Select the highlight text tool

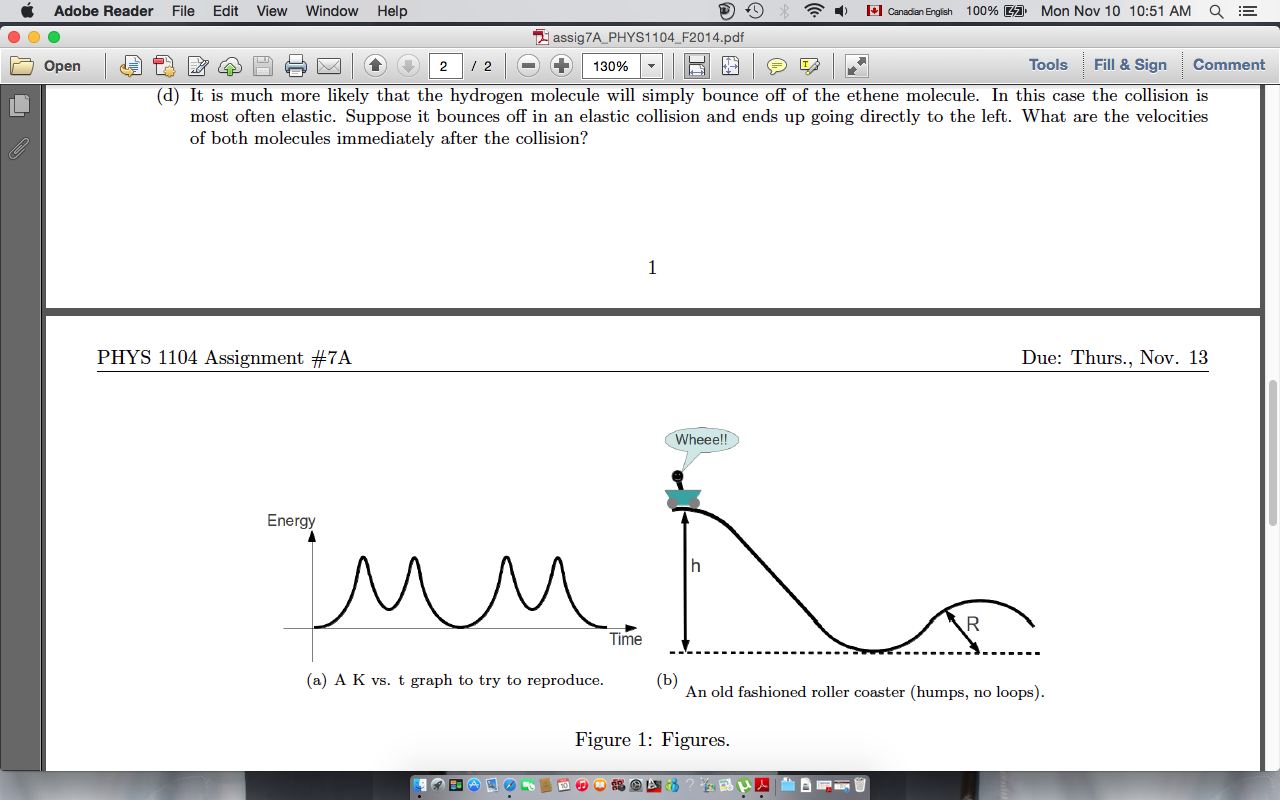(810, 66)
